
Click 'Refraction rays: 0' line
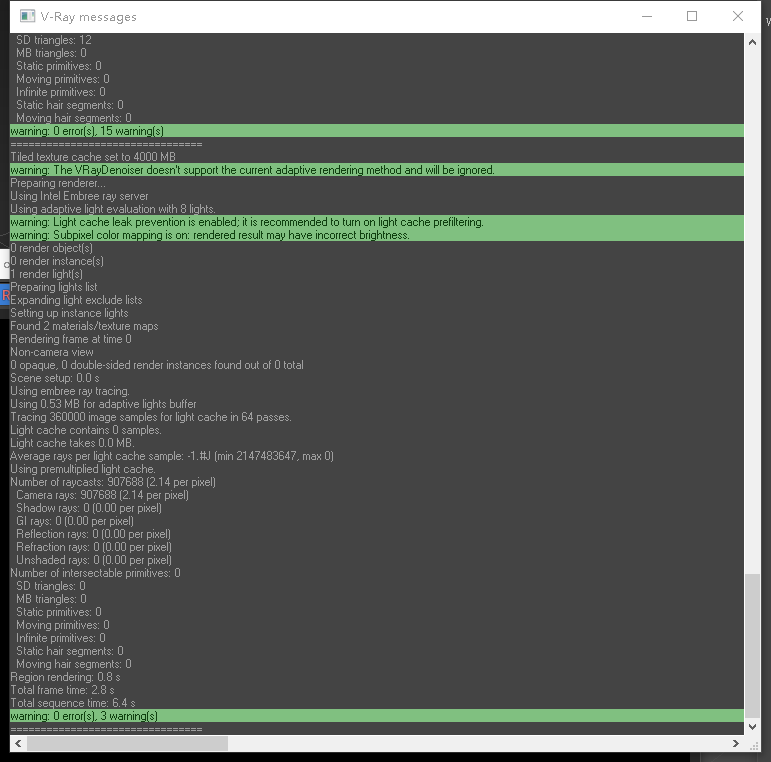(x=94, y=547)
